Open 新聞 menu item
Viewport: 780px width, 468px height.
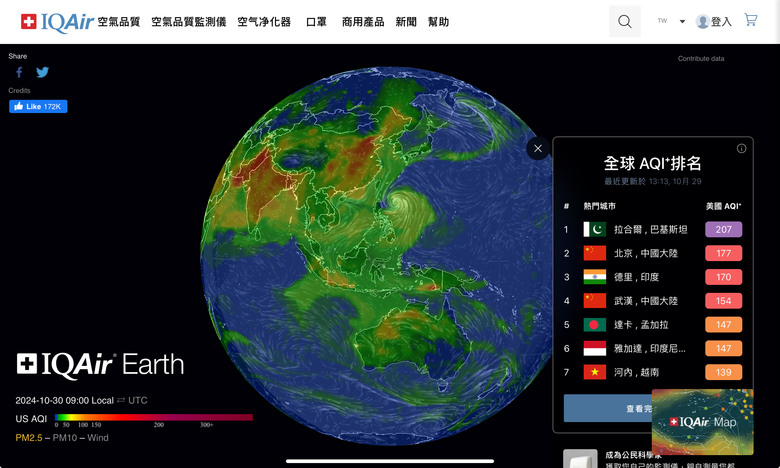point(406,22)
